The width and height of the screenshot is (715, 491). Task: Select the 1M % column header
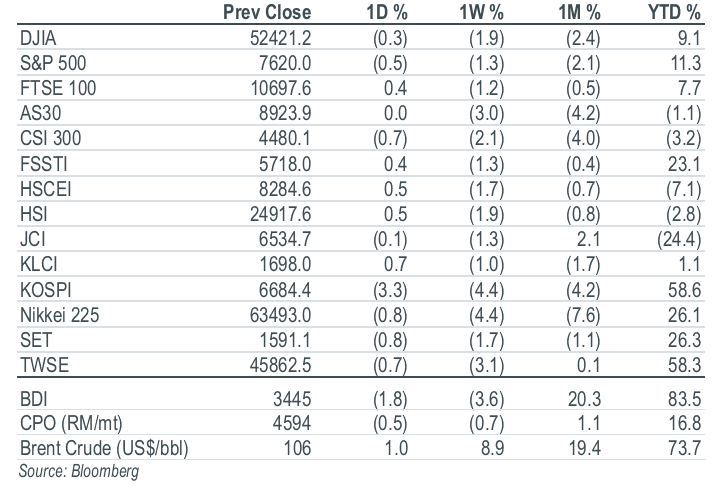(x=579, y=12)
